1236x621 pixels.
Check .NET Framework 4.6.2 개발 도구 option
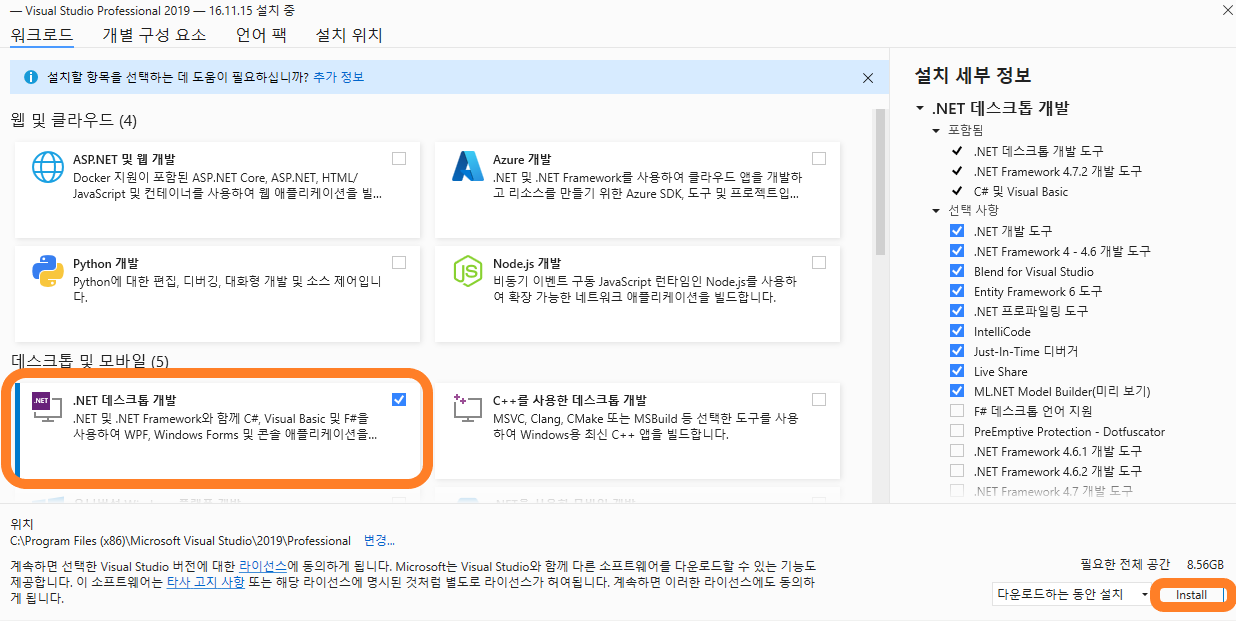(x=957, y=471)
